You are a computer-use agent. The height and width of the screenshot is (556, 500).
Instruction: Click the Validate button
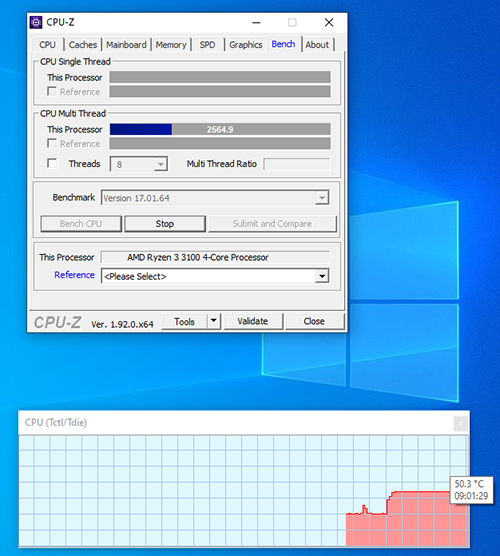coord(253,321)
